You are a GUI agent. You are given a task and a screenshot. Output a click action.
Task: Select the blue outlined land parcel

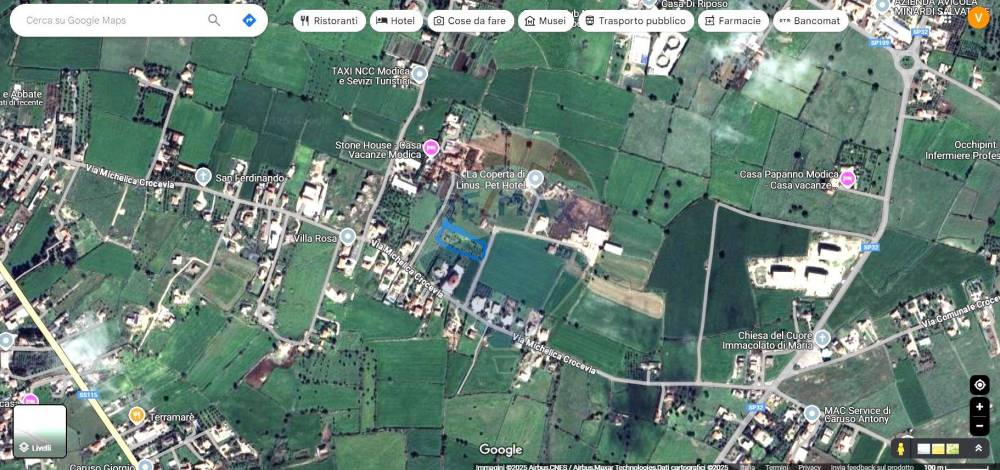[x=462, y=241]
